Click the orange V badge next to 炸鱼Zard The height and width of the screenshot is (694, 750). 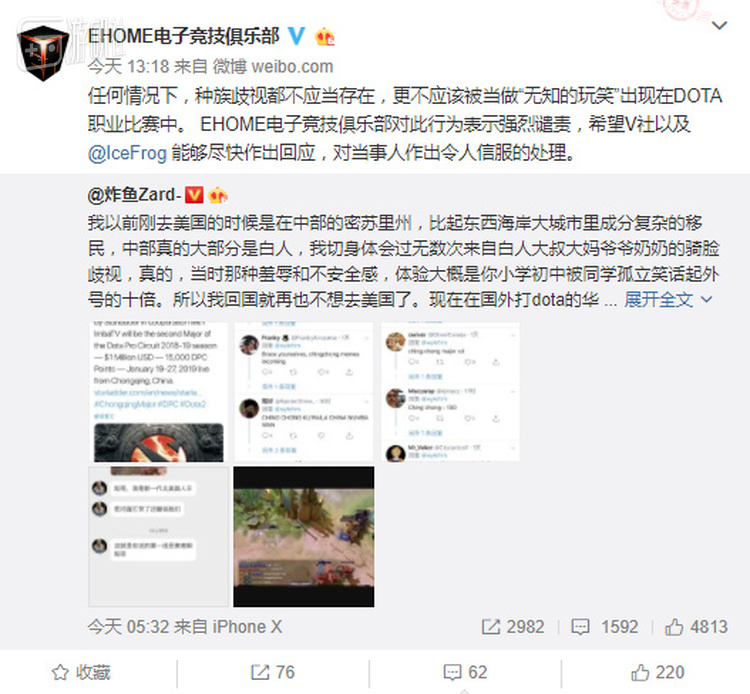[x=194, y=195]
